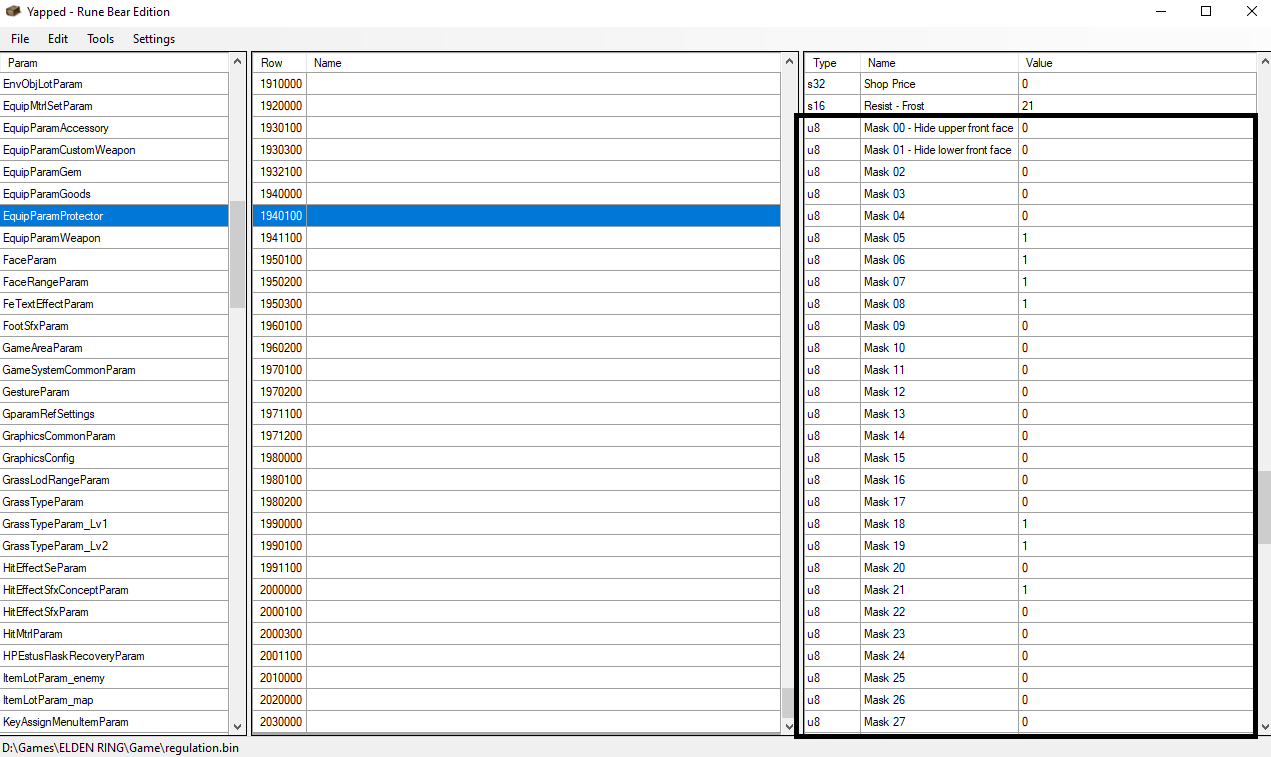Select FaceRangeParam param
Image resolution: width=1271 pixels, height=757 pixels.
point(114,282)
